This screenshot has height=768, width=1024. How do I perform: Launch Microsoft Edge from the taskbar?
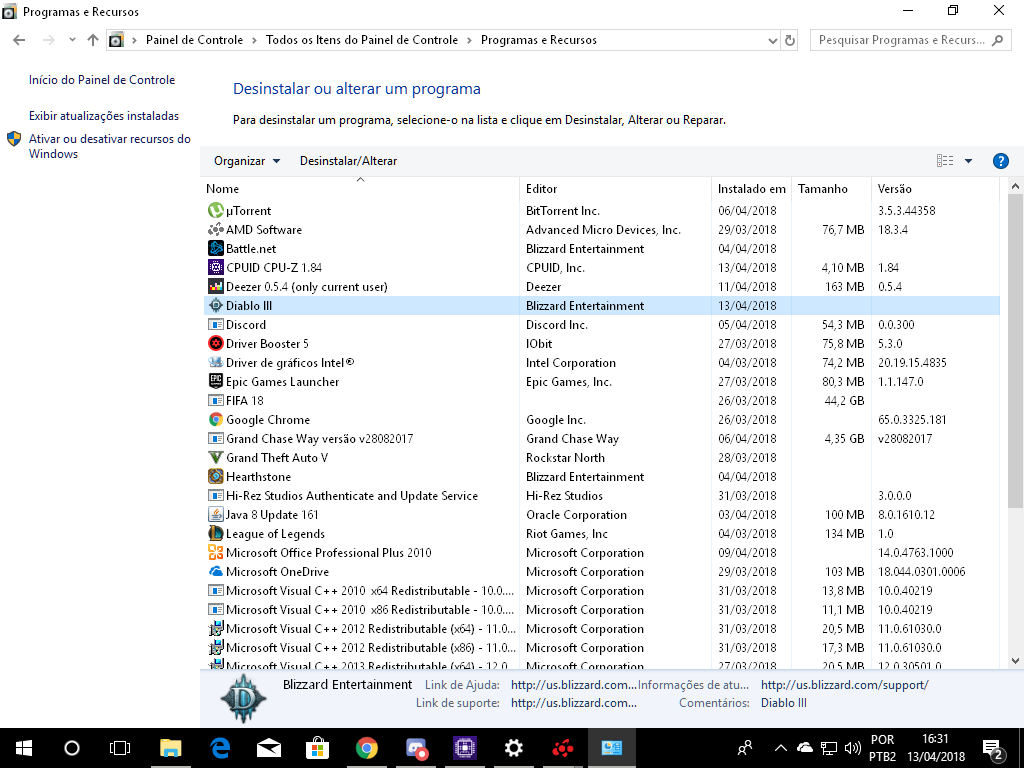[x=220, y=748]
